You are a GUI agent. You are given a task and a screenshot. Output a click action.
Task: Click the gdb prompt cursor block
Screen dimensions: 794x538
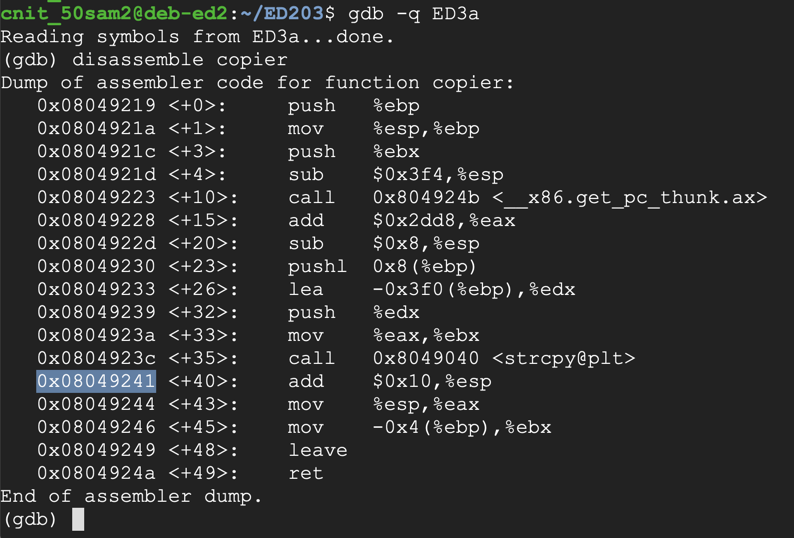click(x=78, y=519)
